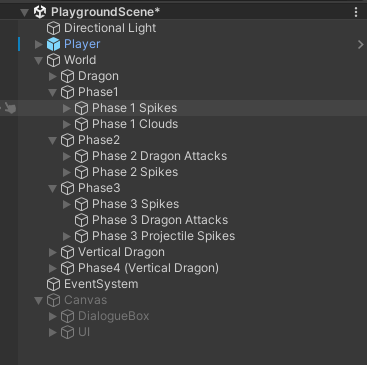Toggle pickability hand icon for Phase 1 Spikes
Viewport: 367px width, 365px height.
coord(10,108)
